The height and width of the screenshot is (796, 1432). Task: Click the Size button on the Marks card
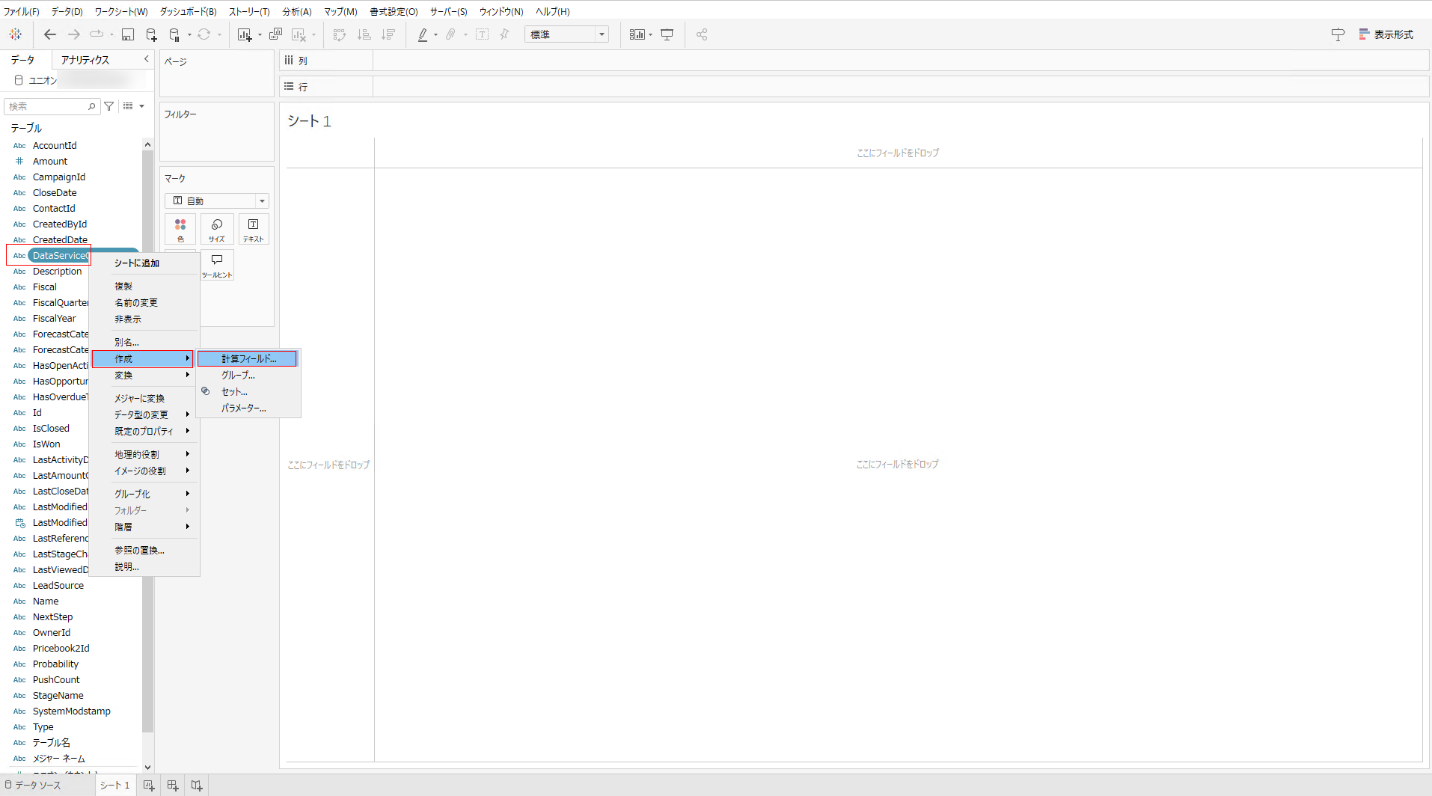pyautogui.click(x=216, y=228)
